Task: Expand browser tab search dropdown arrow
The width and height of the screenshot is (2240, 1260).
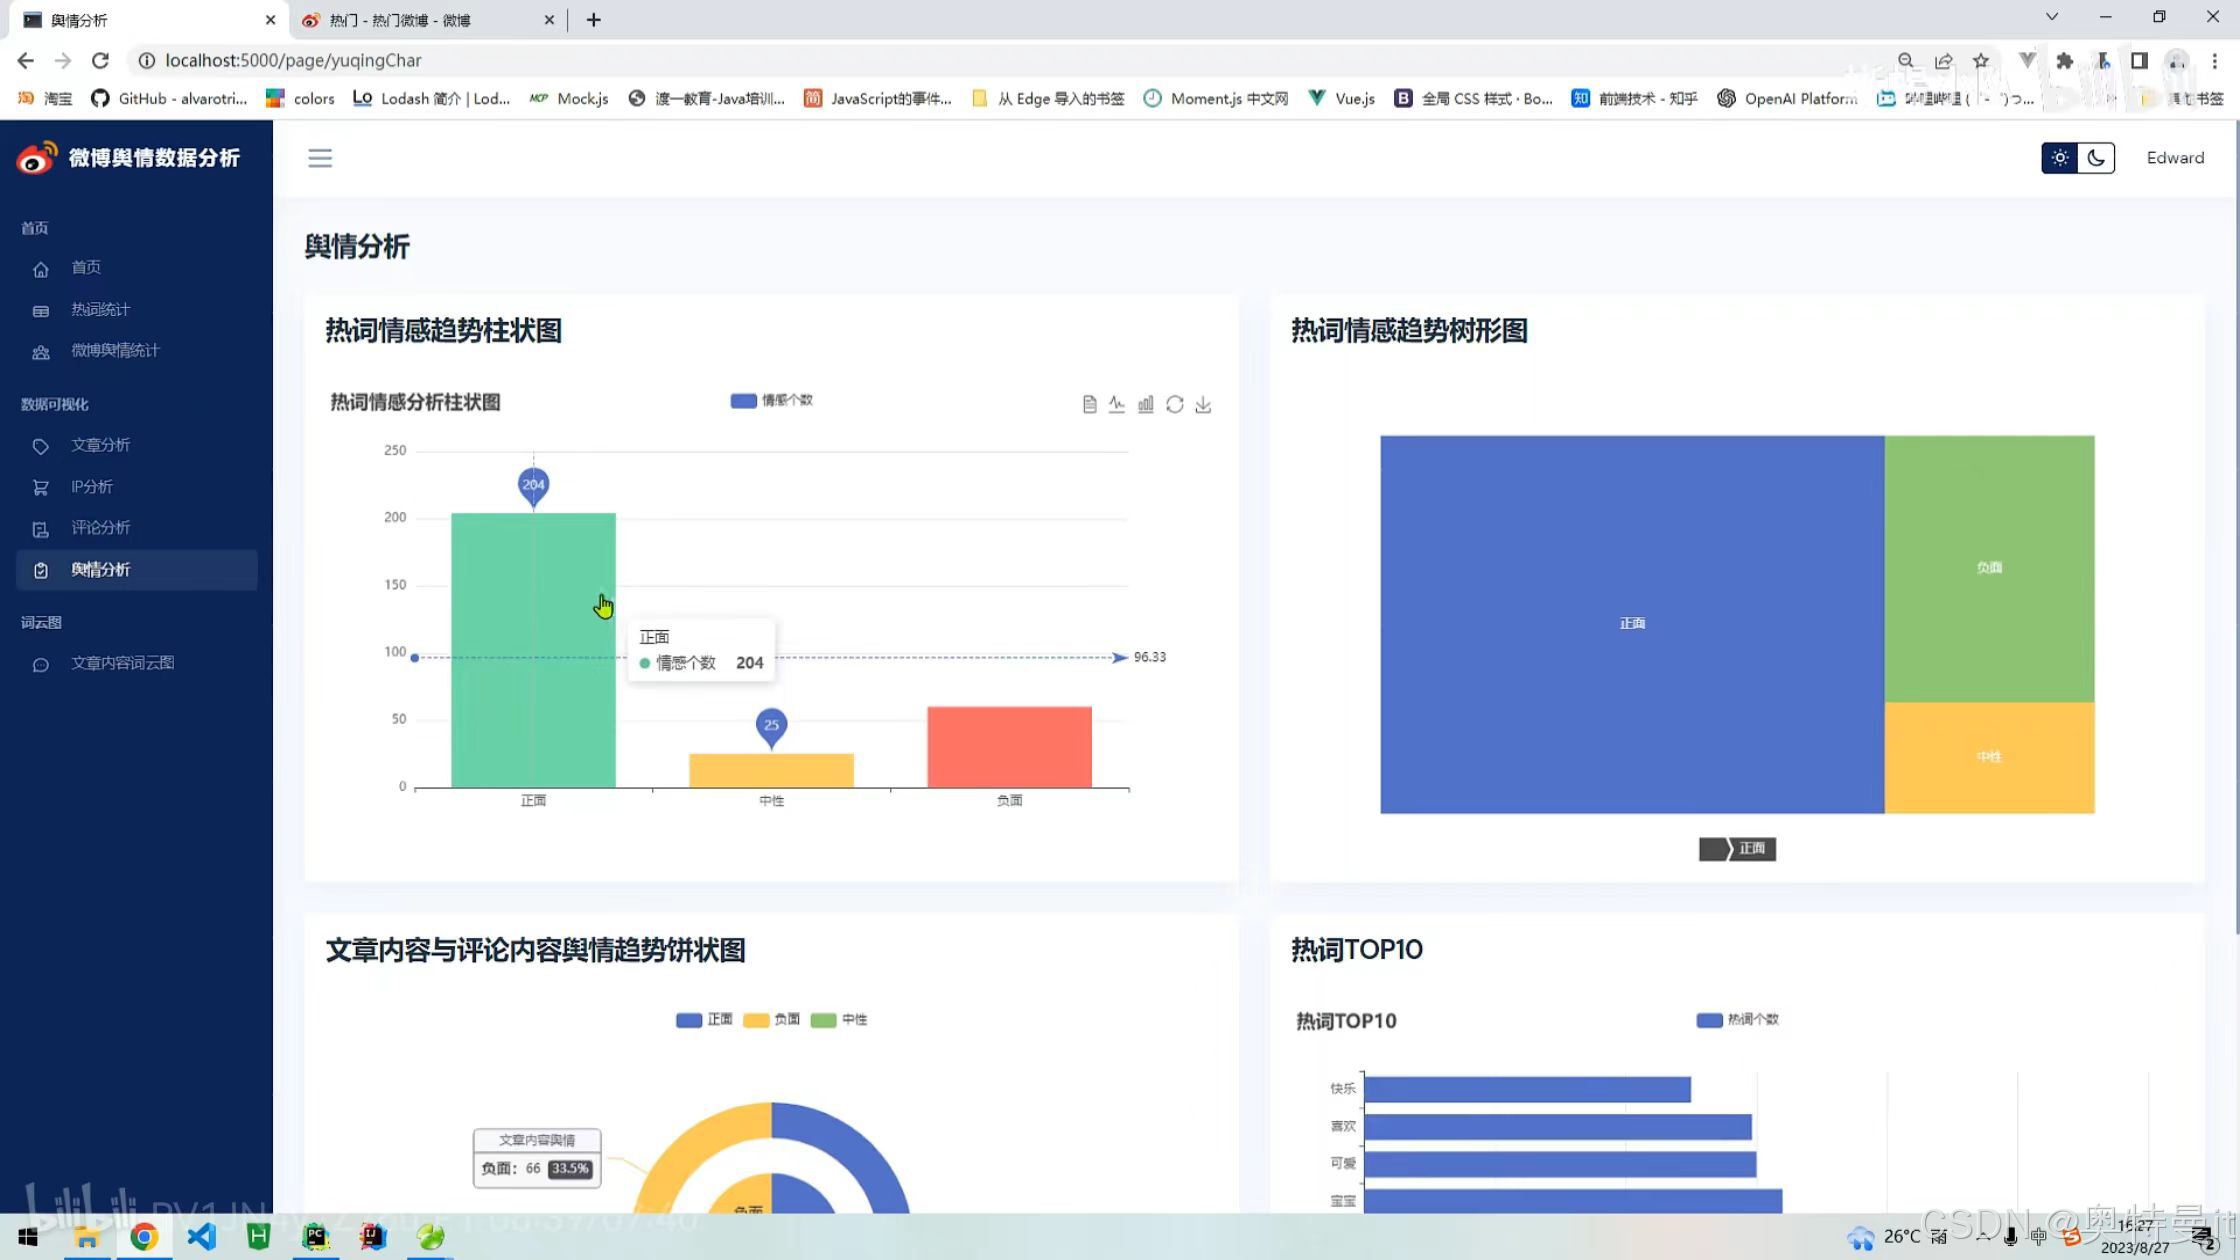Action: pyautogui.click(x=2052, y=17)
